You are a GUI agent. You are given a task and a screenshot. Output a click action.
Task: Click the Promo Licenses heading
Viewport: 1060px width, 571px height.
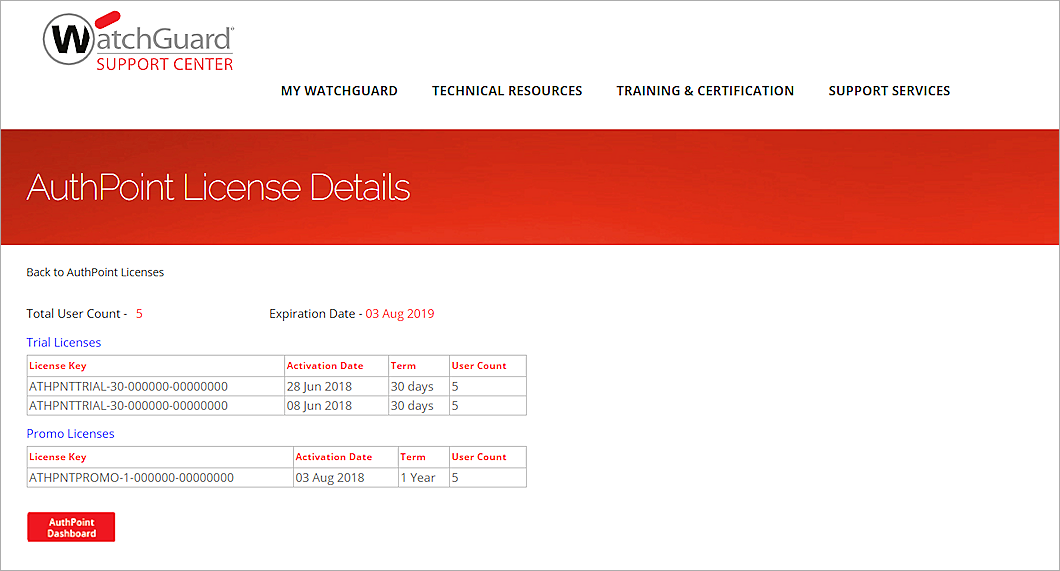point(70,434)
